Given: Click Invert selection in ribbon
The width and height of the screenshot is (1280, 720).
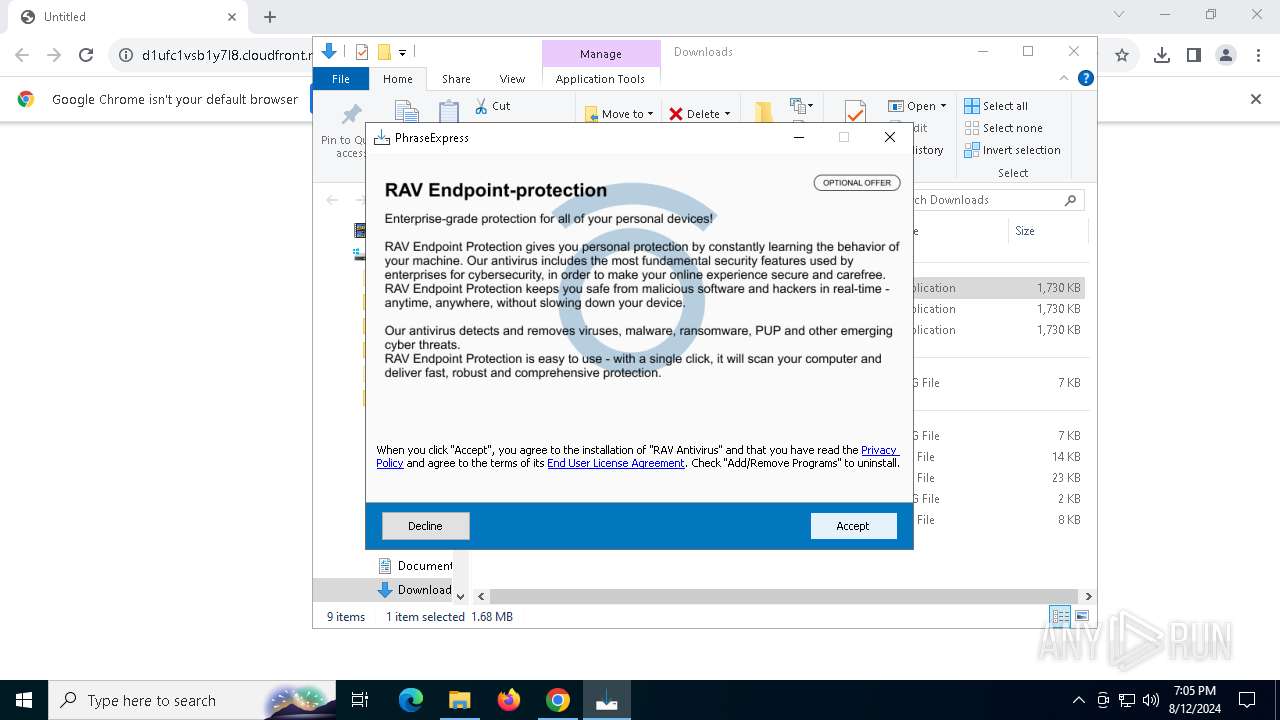Looking at the screenshot, I should 1012,150.
